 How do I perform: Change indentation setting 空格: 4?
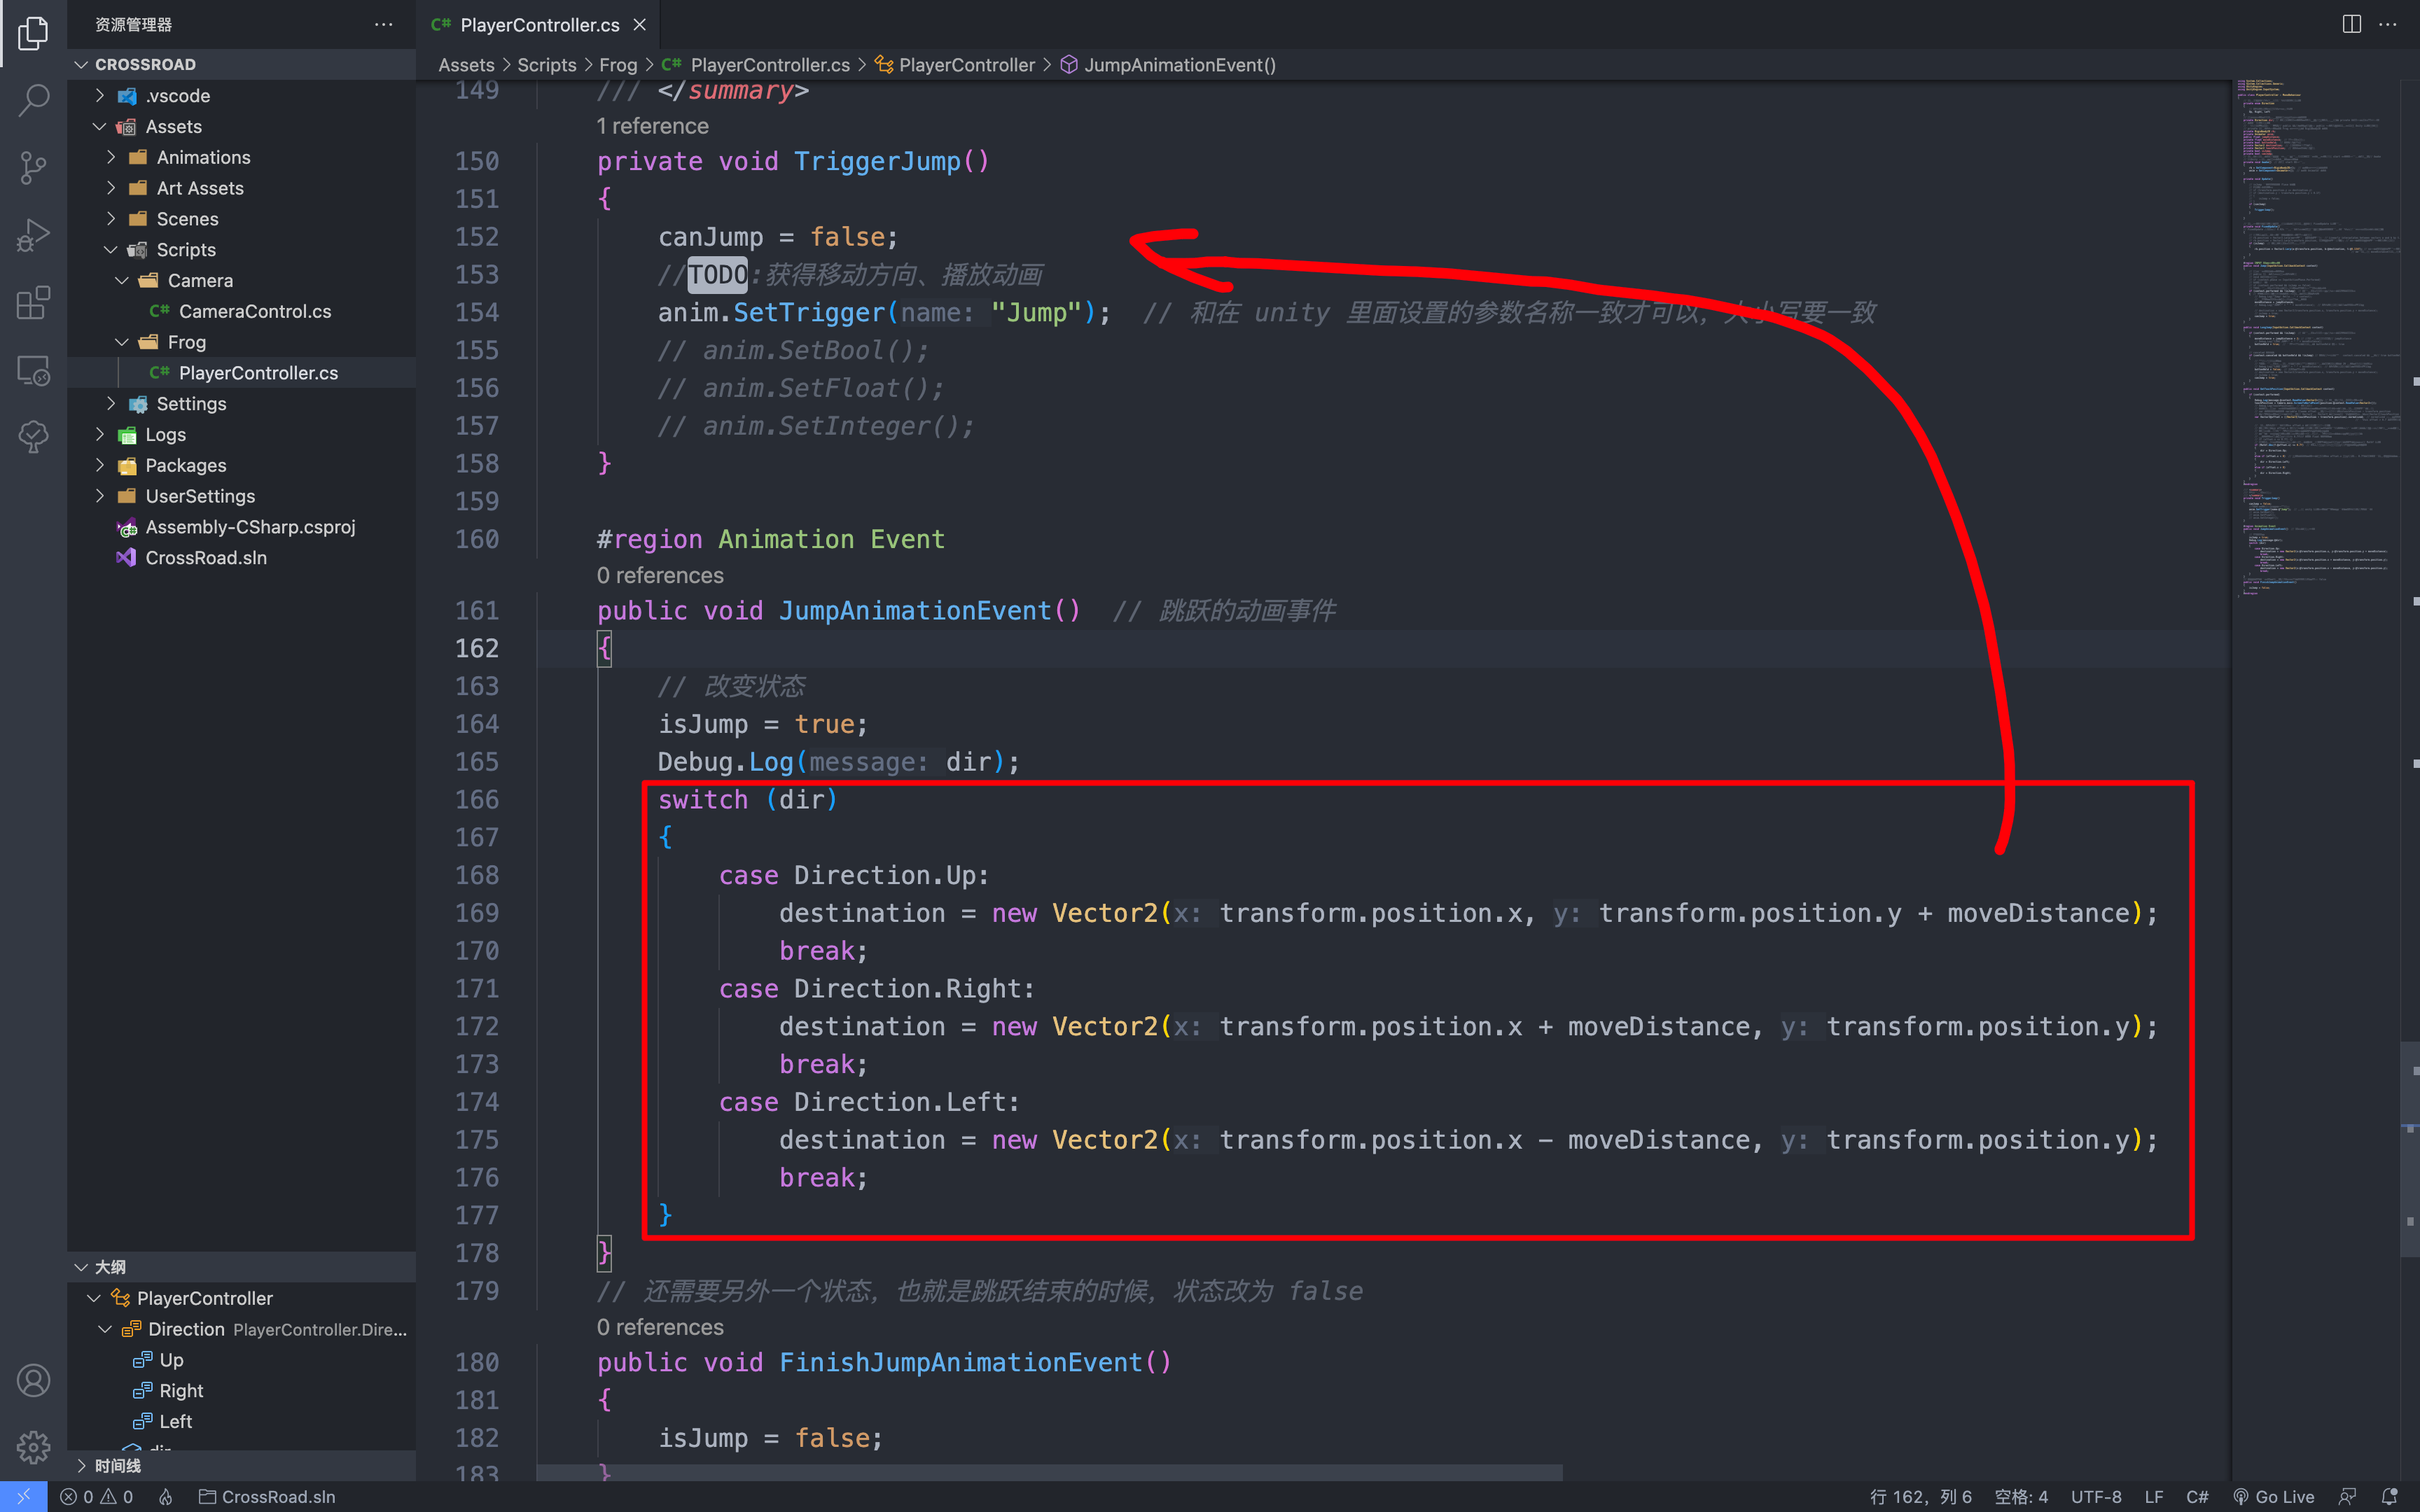(x=2021, y=1497)
